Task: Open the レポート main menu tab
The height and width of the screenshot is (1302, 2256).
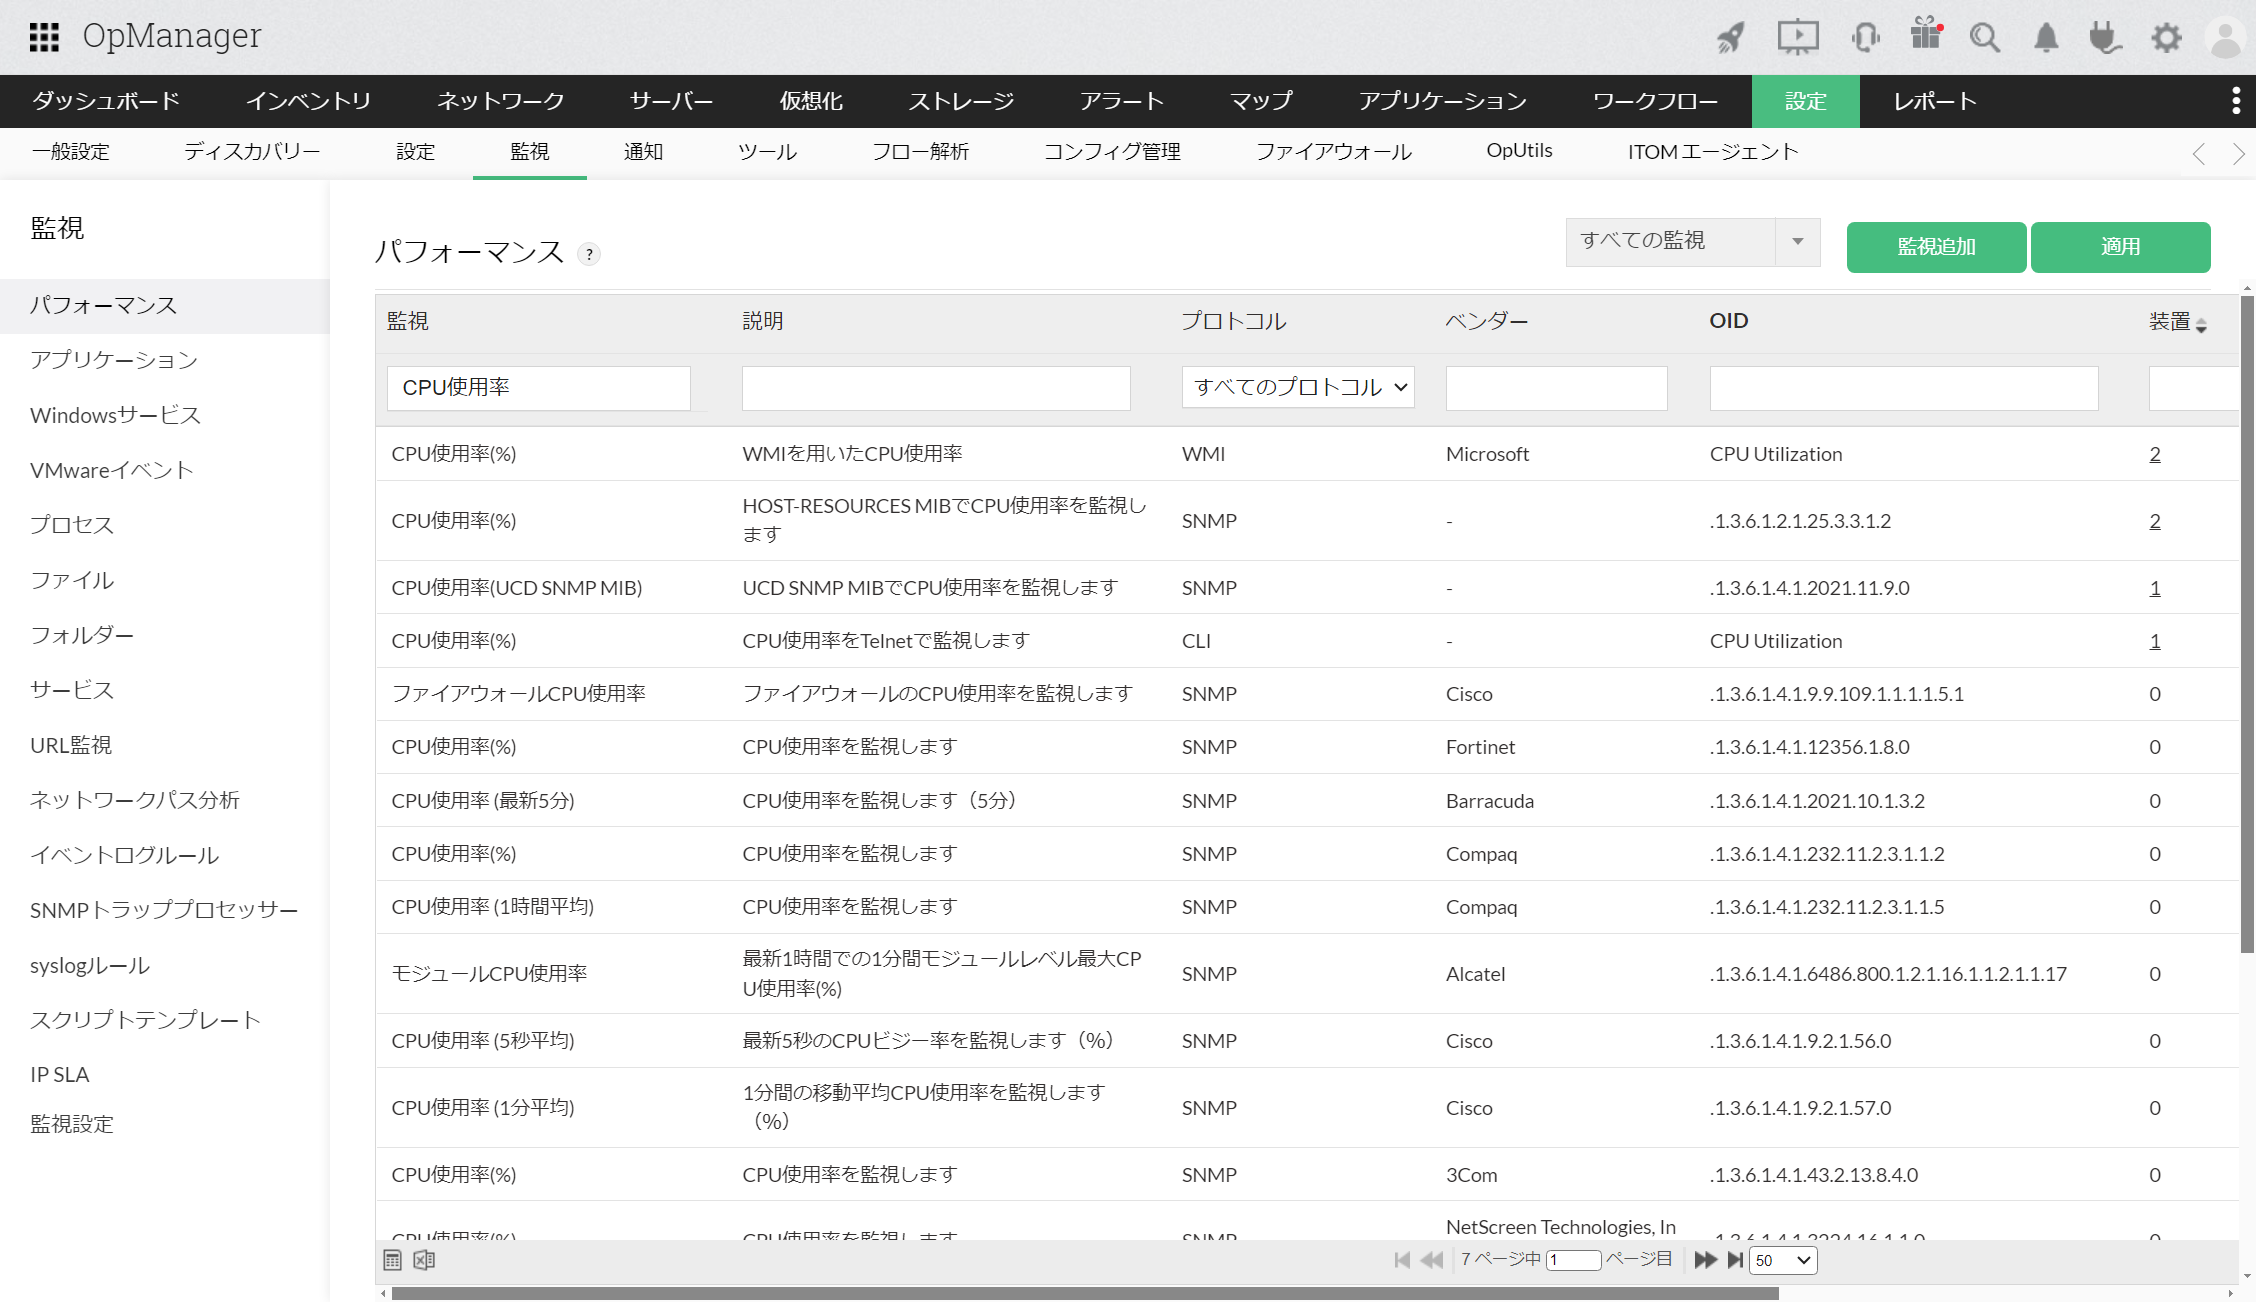Action: (x=1934, y=101)
